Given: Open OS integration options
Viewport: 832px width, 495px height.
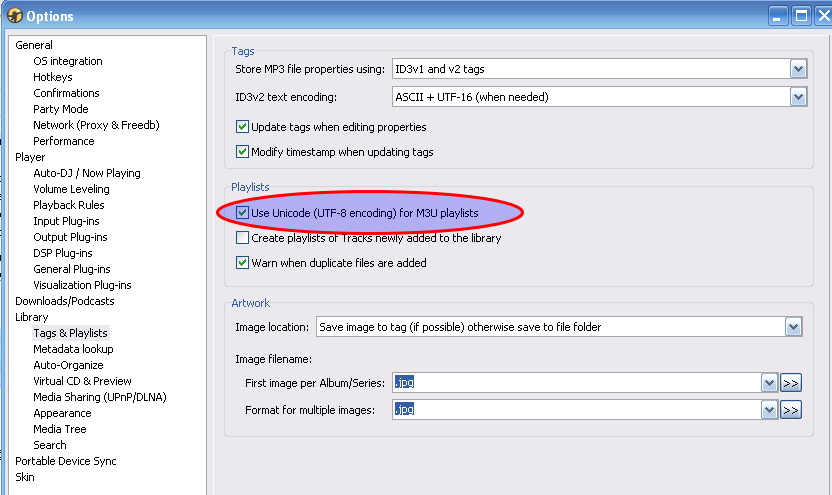Looking at the screenshot, I should point(68,61).
